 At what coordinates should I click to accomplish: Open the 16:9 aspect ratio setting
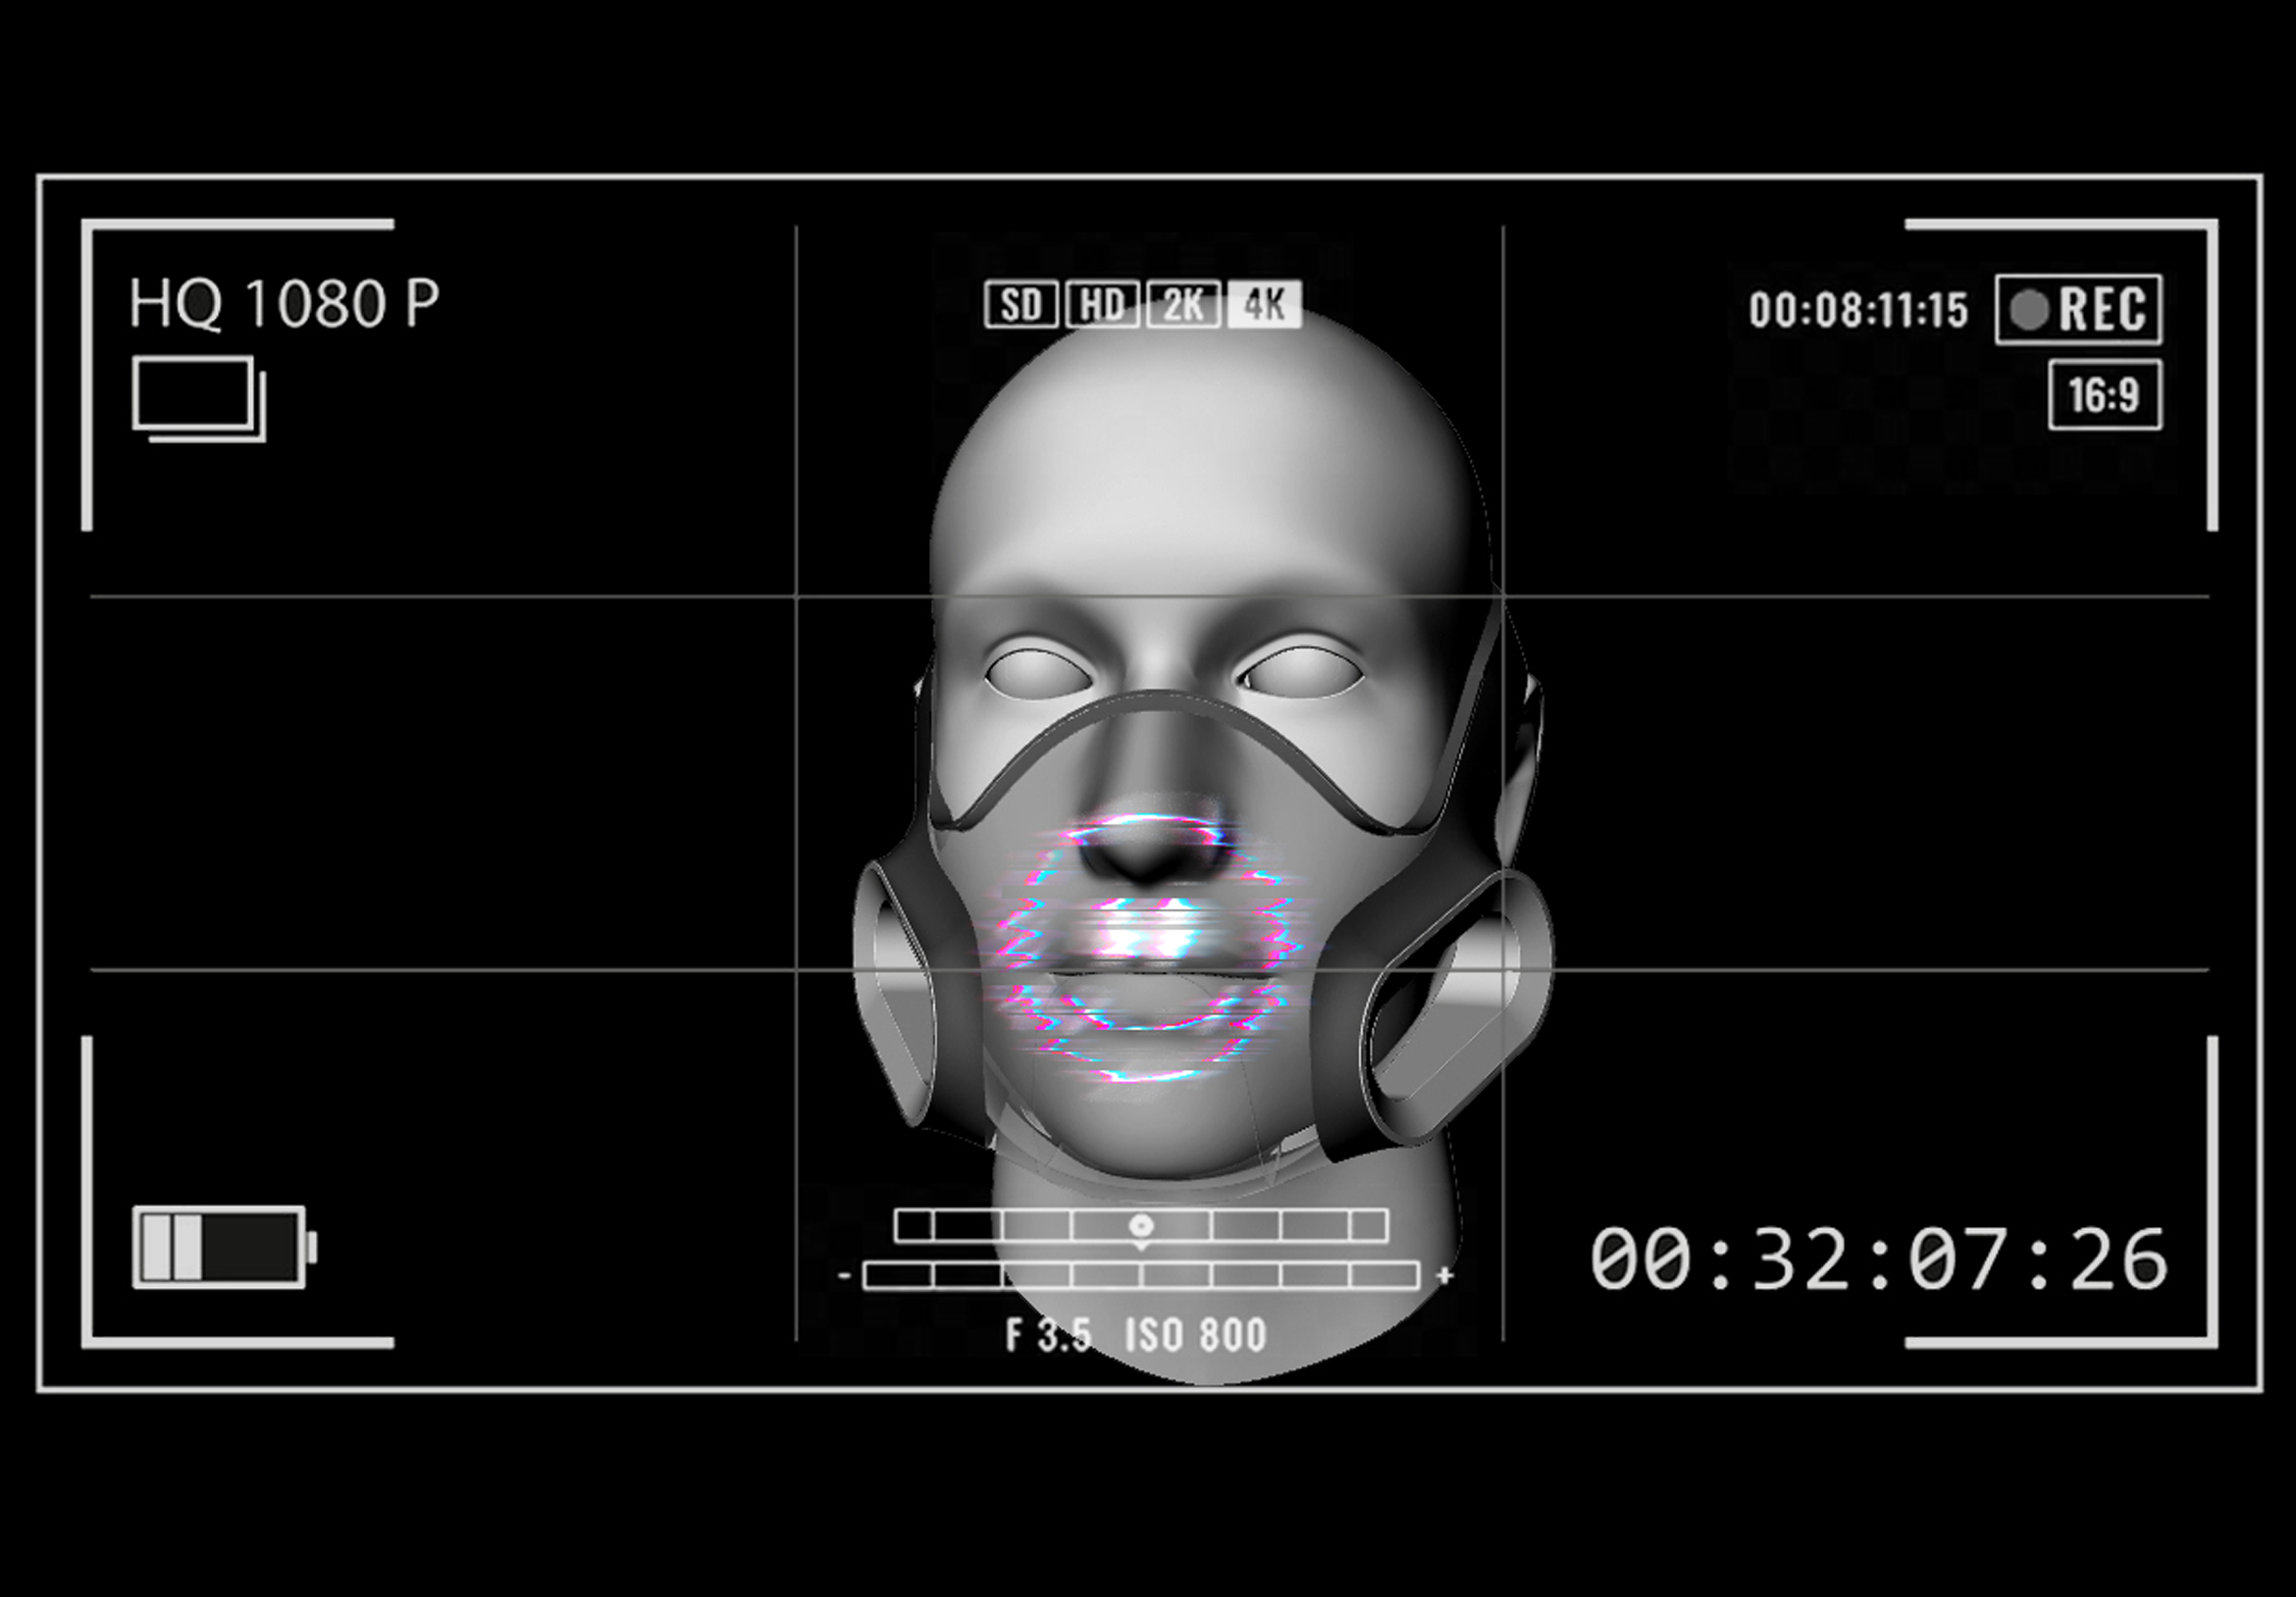click(2104, 395)
